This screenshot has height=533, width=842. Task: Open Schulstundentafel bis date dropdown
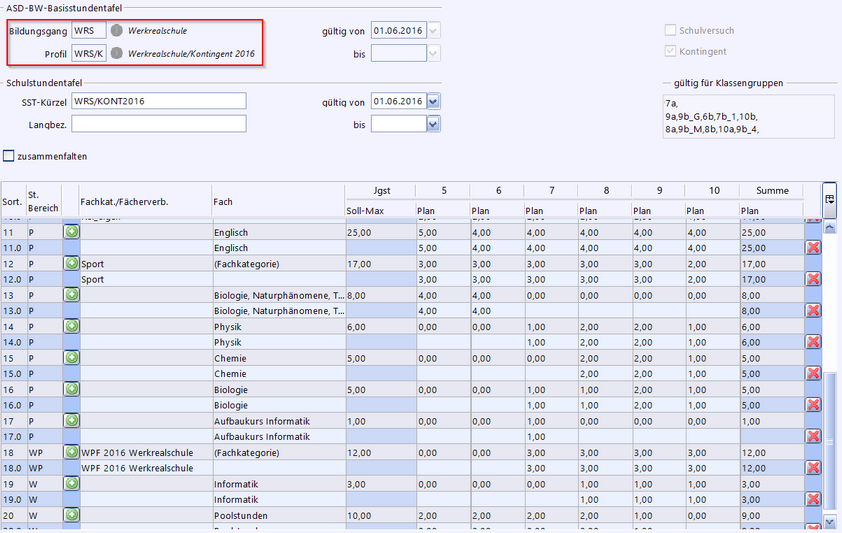tap(433, 124)
